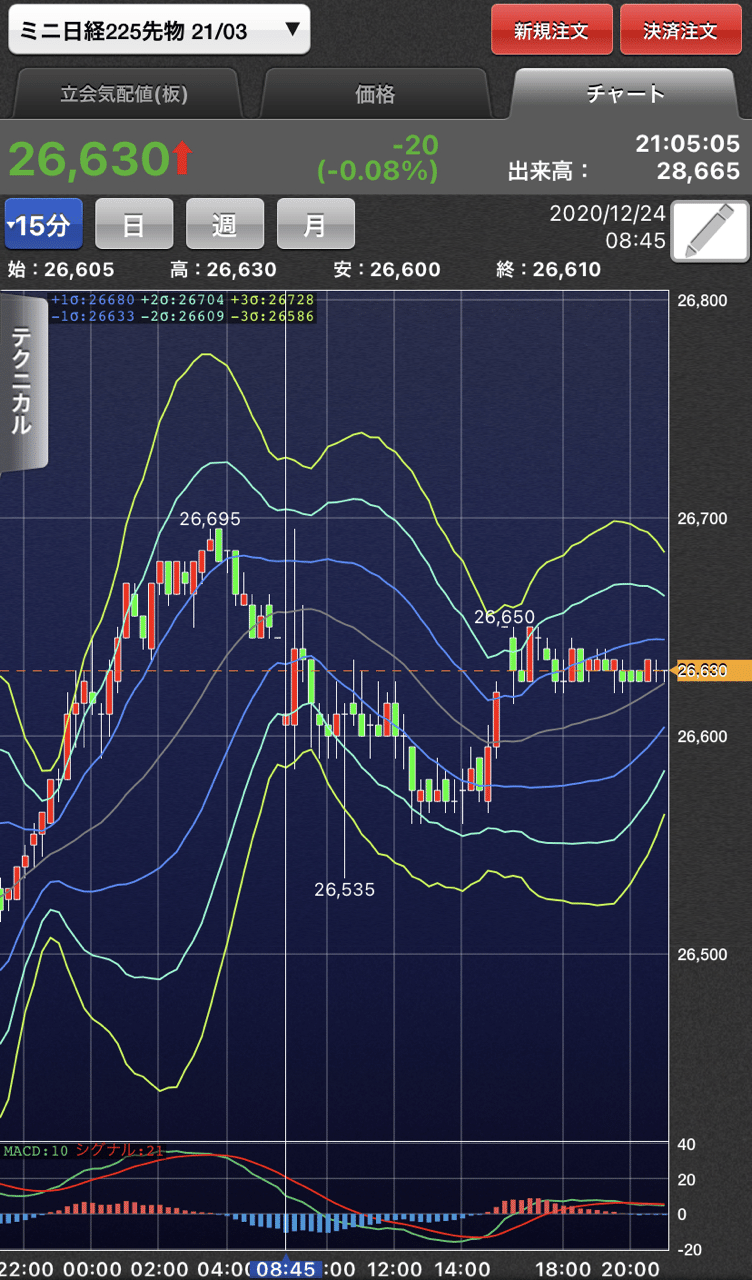Click the 26,650 peak price label
Viewport: 752px width, 1280px height.
(505, 617)
